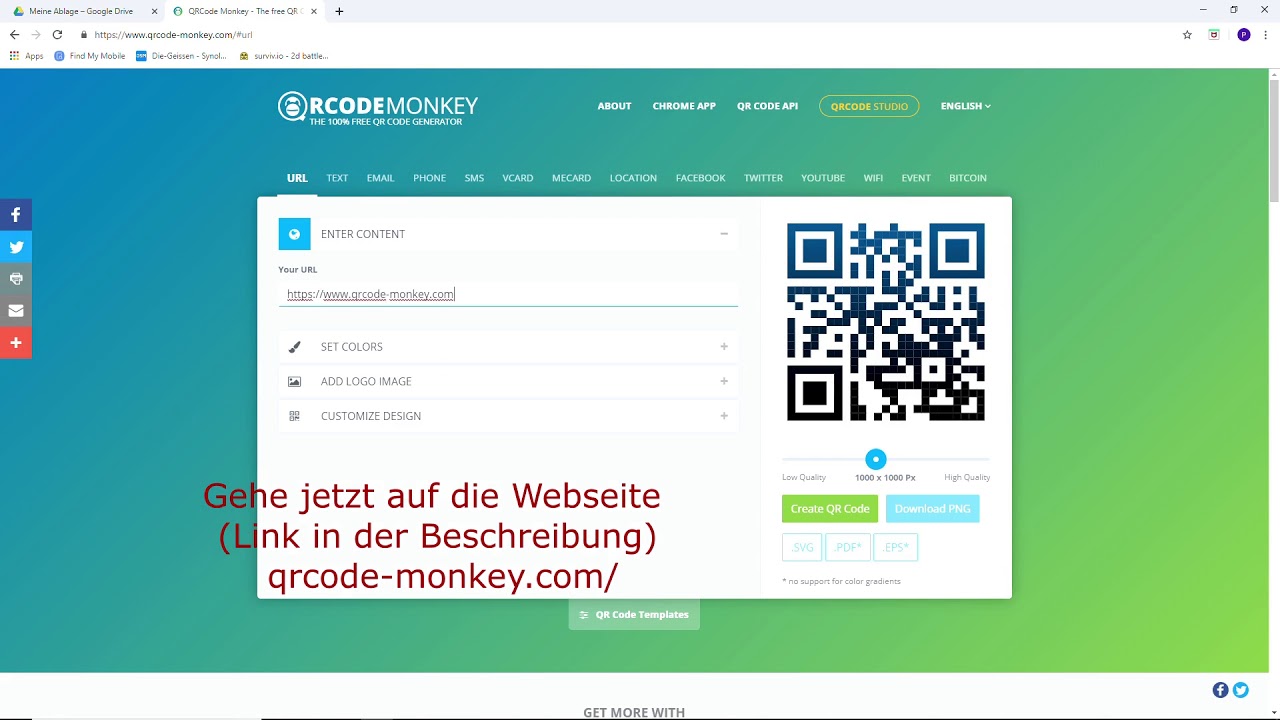Open the CHROME APP link
Screen dimensions: 1280x720
coord(684,106)
